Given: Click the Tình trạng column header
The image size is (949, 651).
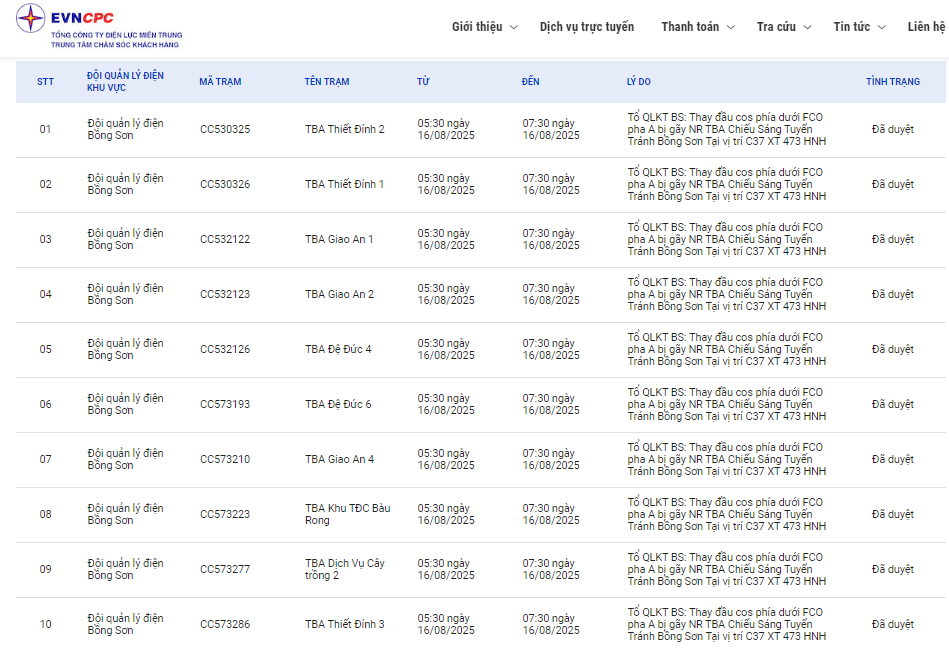Looking at the screenshot, I should point(893,82).
